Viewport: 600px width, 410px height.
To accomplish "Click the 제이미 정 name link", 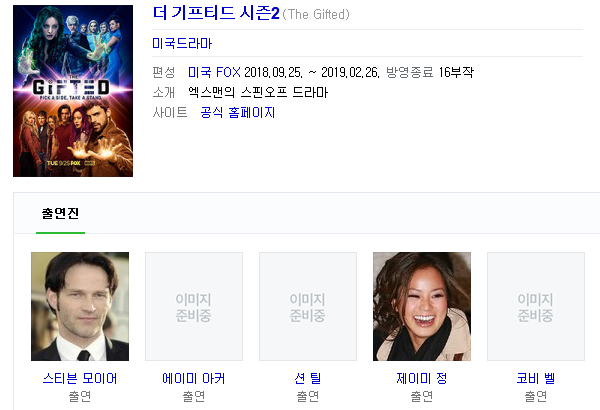I will point(421,378).
